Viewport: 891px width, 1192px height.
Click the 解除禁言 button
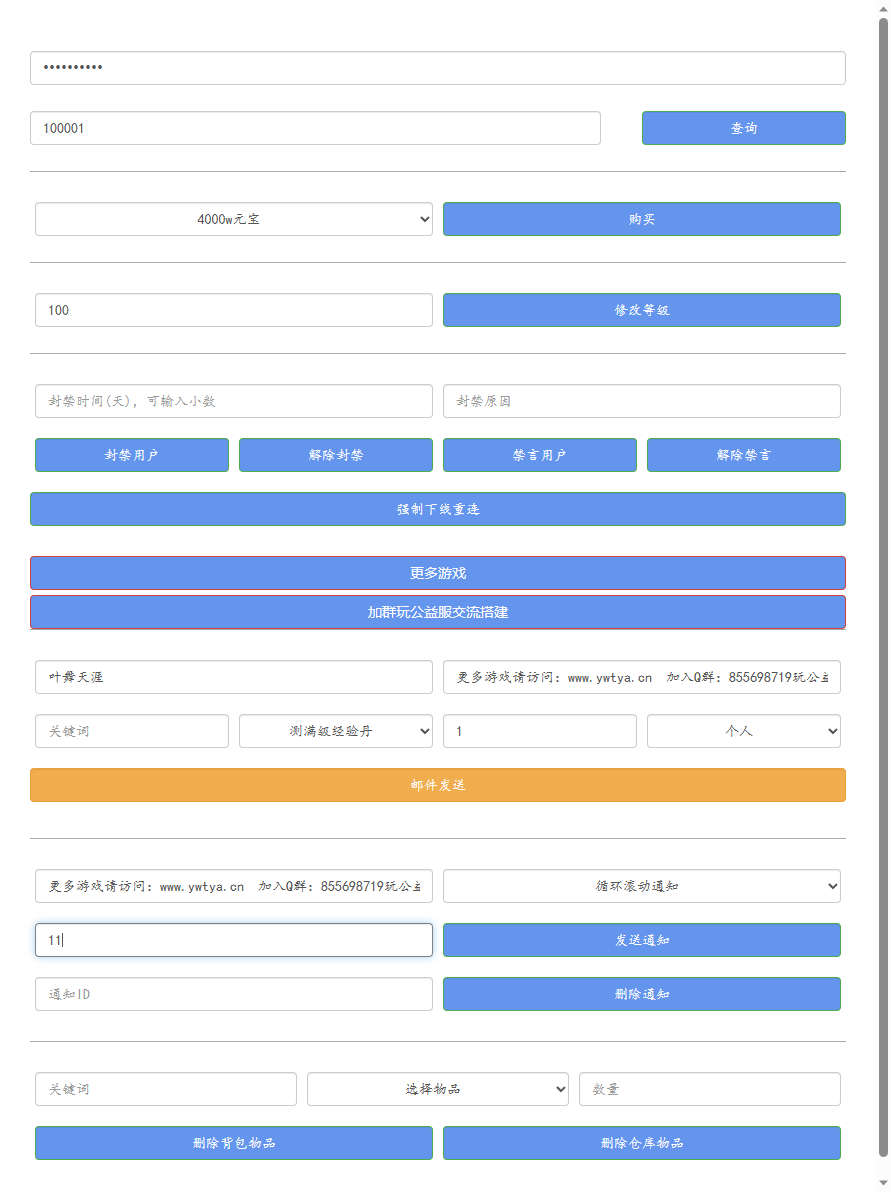[744, 455]
